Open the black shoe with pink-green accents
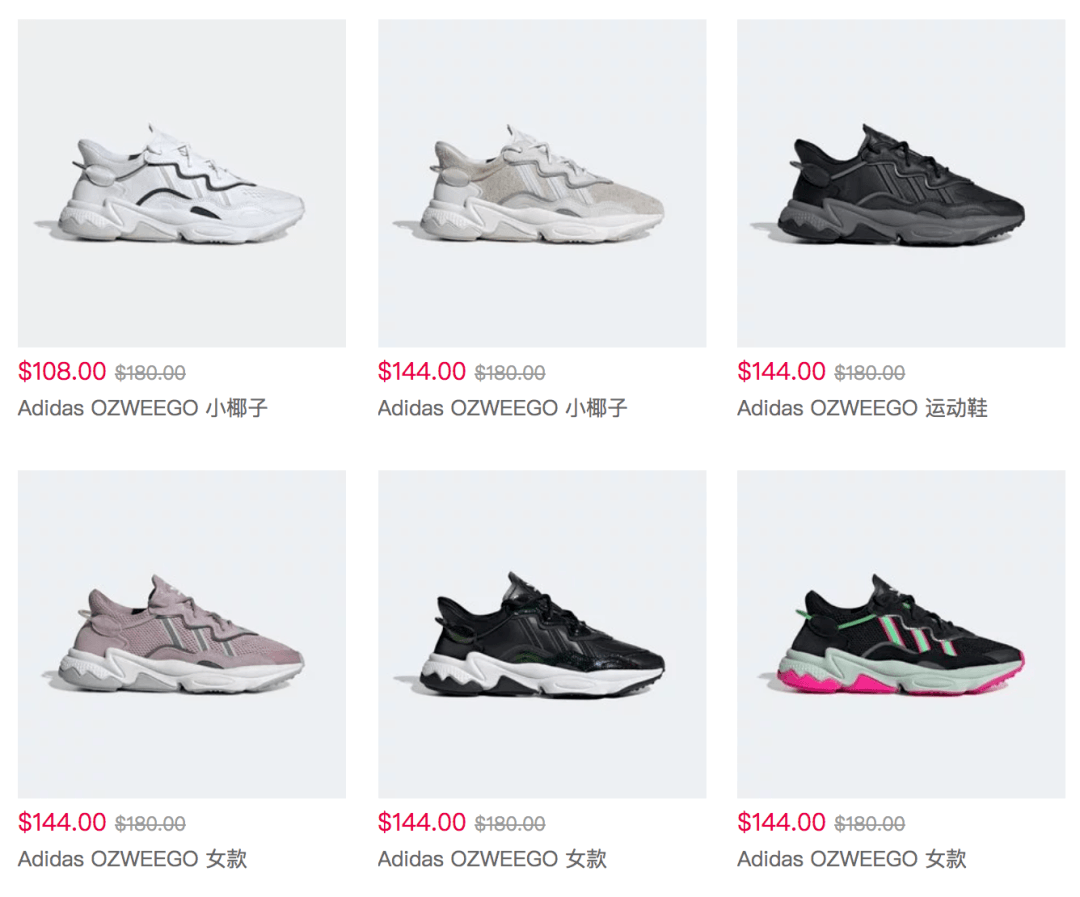 click(901, 634)
